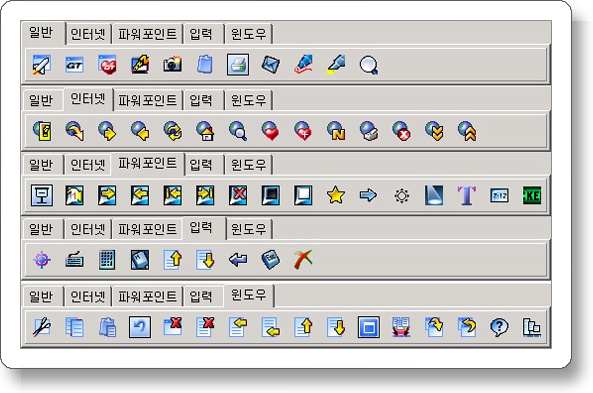Click the purple crosshair target icon
593x393 pixels.
42,260
